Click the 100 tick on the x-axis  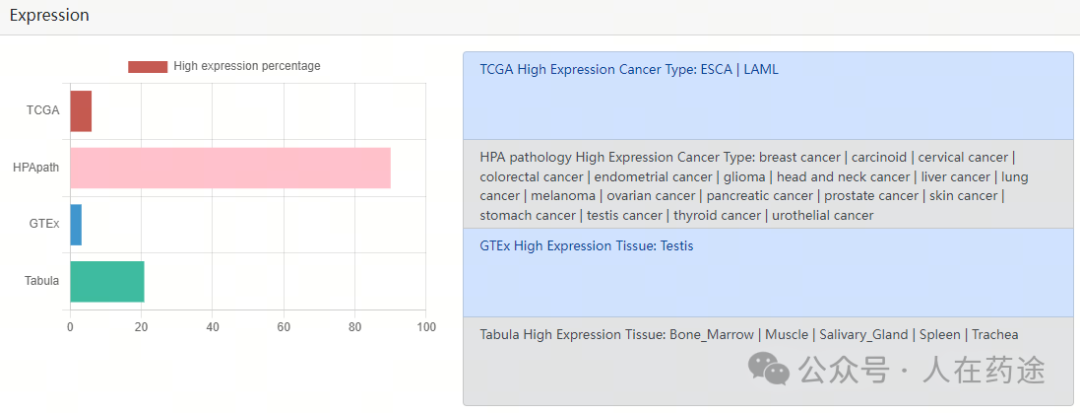pos(426,327)
